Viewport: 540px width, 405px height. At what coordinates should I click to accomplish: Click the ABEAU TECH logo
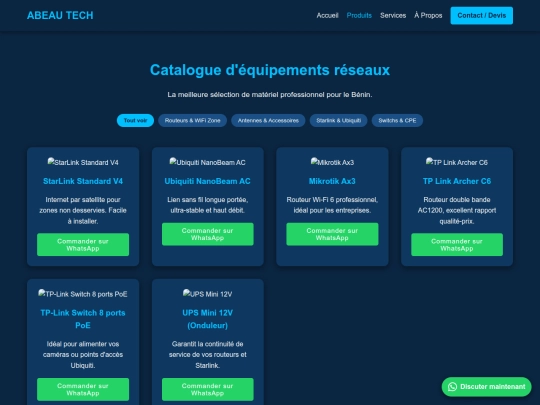pyautogui.click(x=60, y=15)
